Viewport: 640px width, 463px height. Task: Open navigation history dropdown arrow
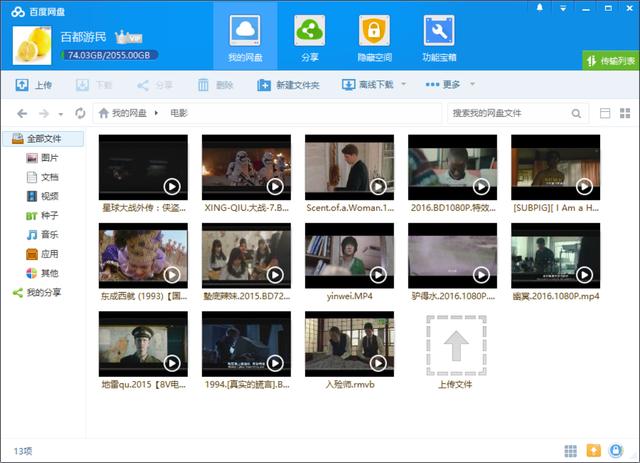click(61, 114)
